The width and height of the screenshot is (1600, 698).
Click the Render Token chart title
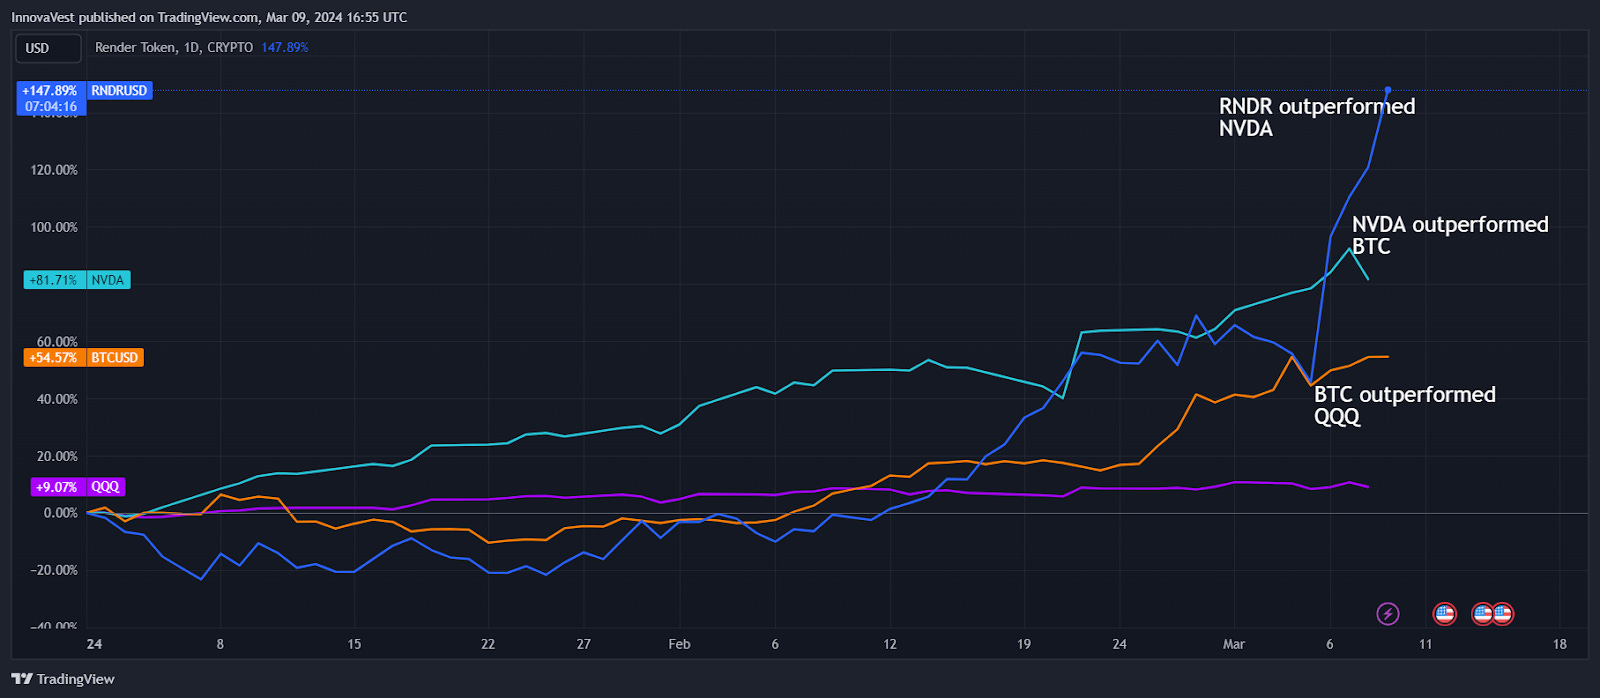[174, 48]
